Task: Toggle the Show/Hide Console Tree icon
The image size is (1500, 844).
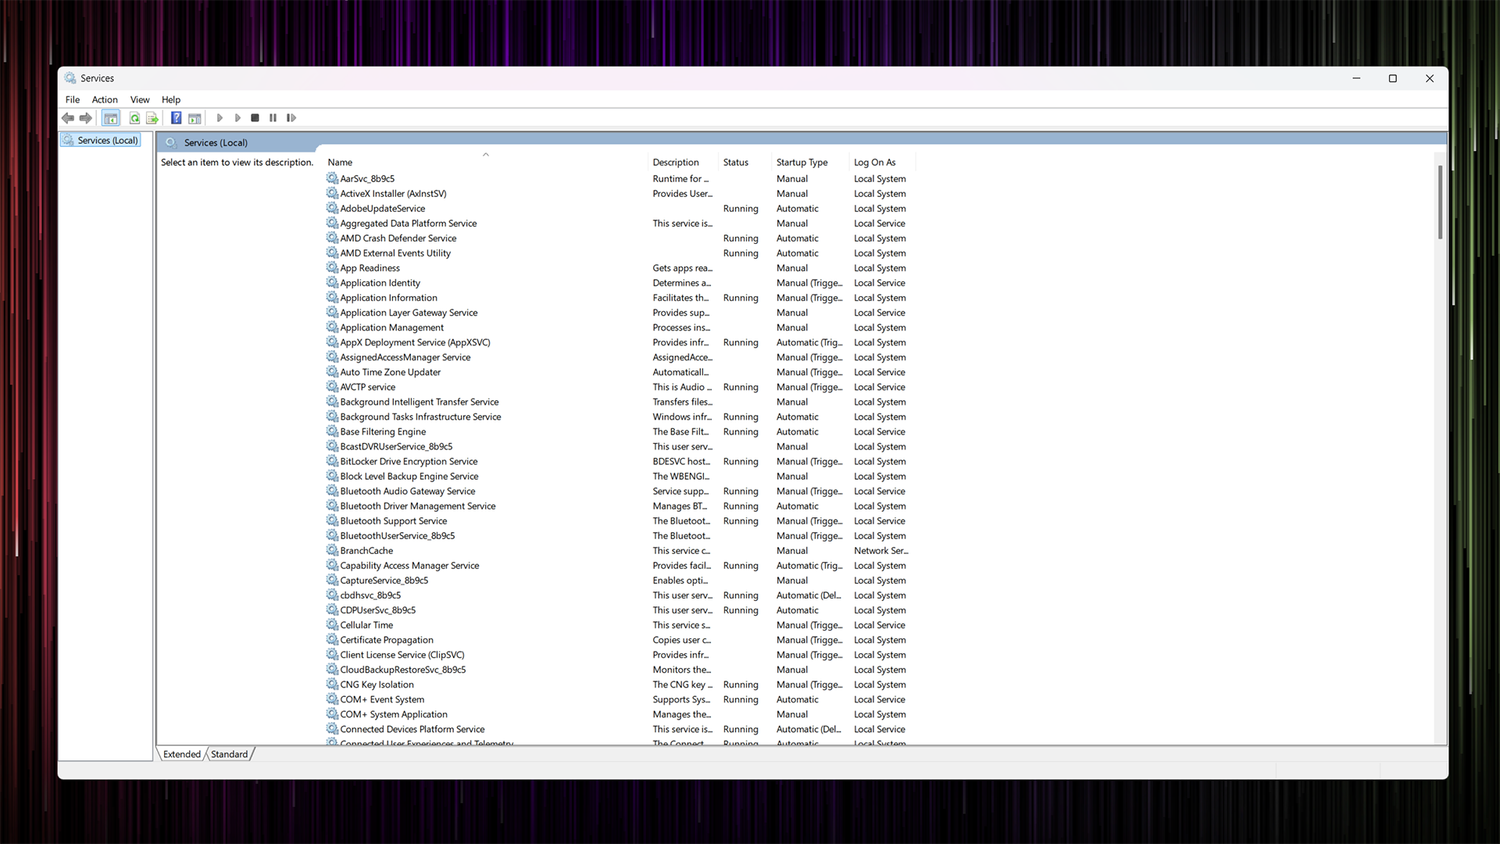Action: (111, 118)
